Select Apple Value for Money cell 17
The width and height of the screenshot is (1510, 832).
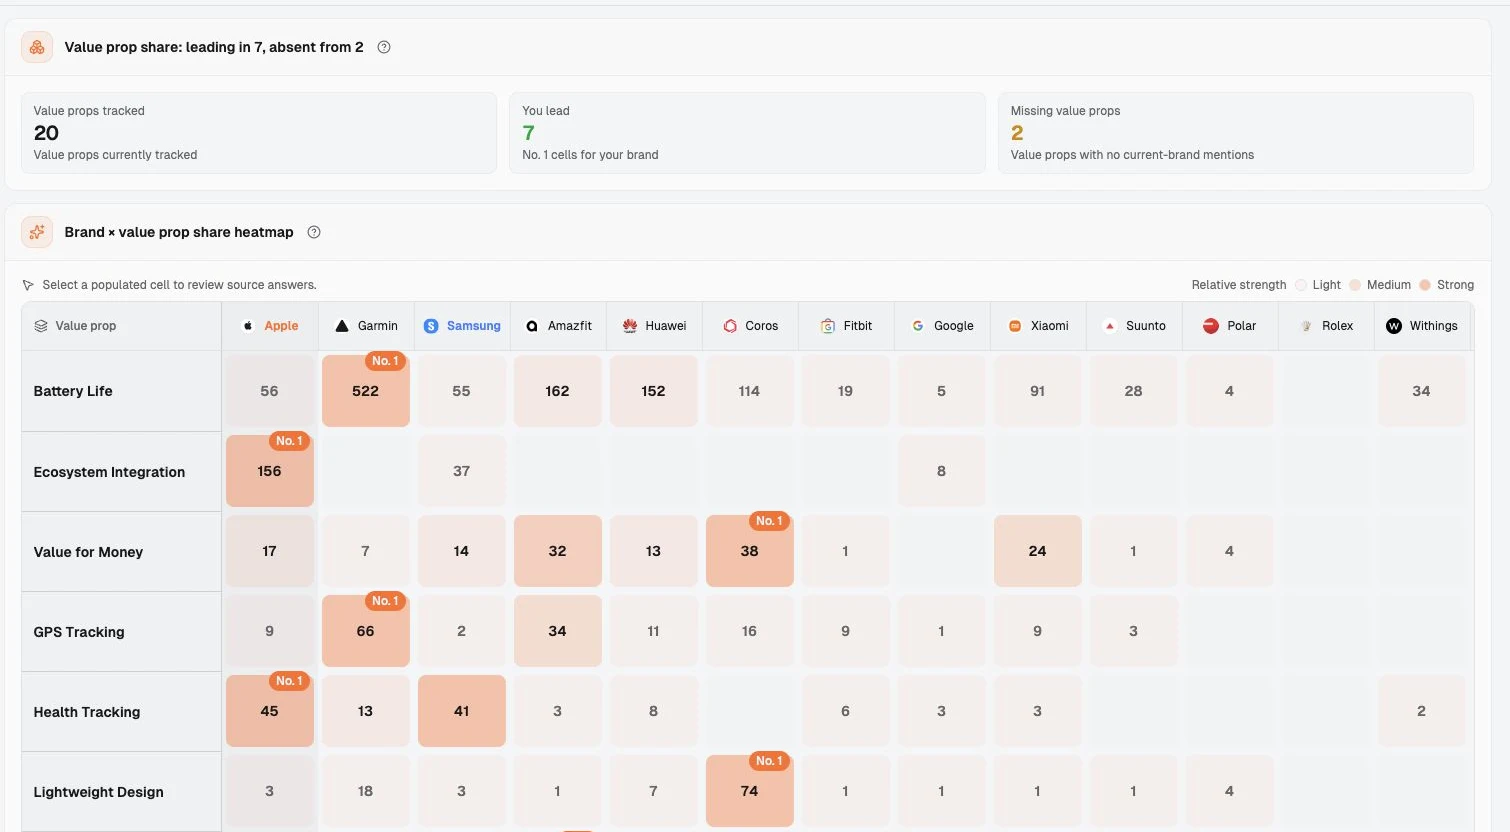pyautogui.click(x=270, y=551)
